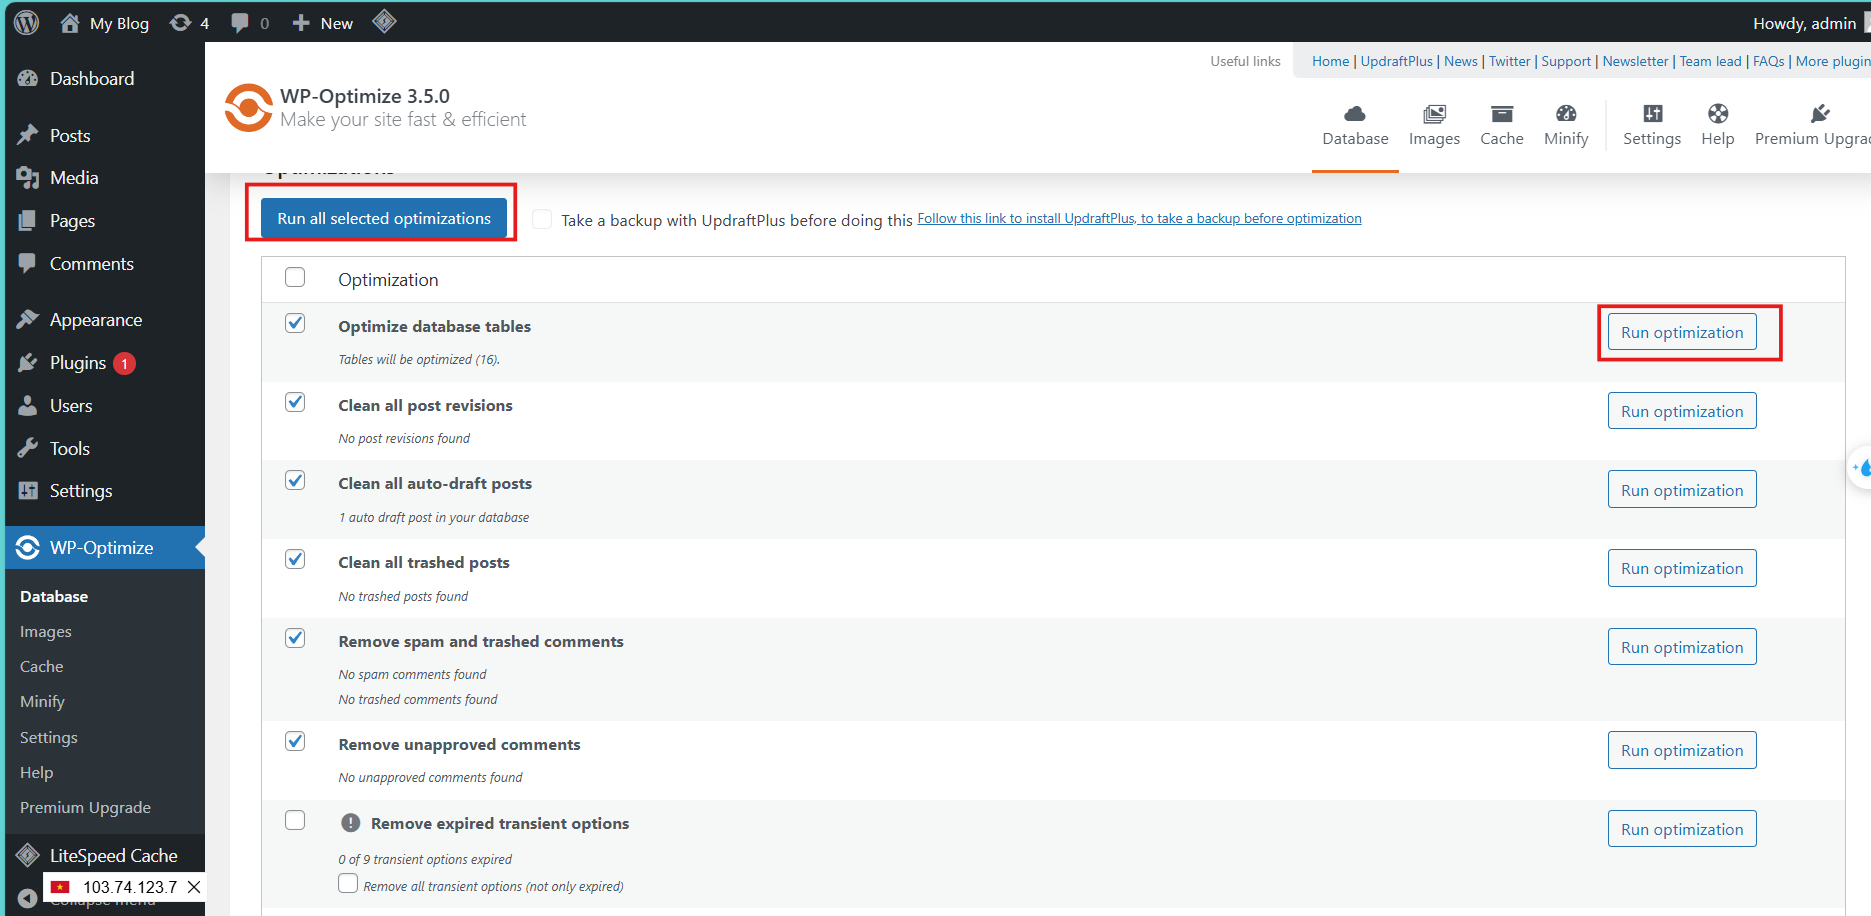Click the Premium Upgrade plug icon
The height and width of the screenshot is (916, 1871).
[1820, 113]
